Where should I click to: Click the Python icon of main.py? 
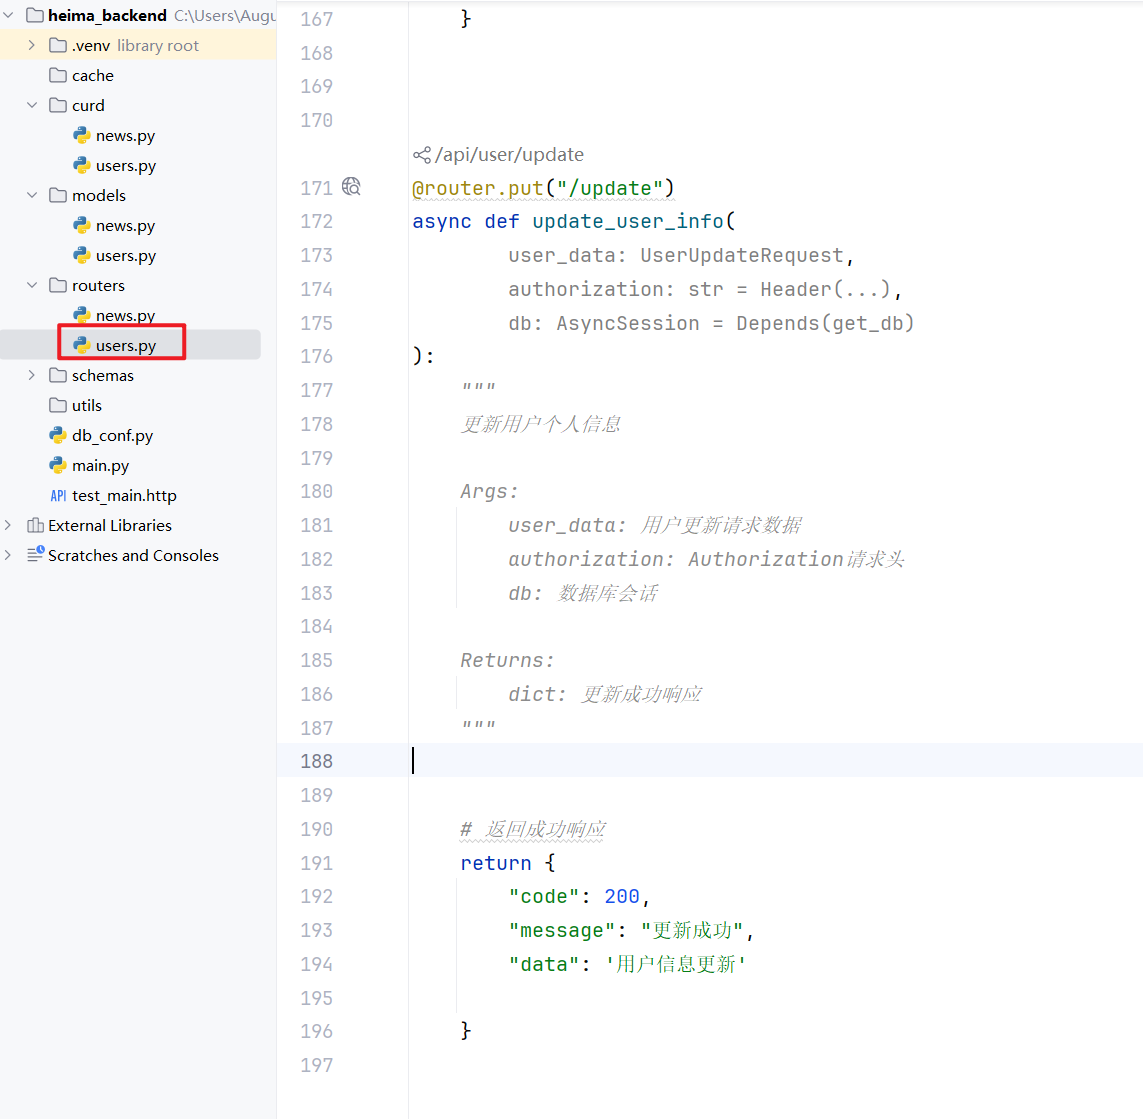58,466
